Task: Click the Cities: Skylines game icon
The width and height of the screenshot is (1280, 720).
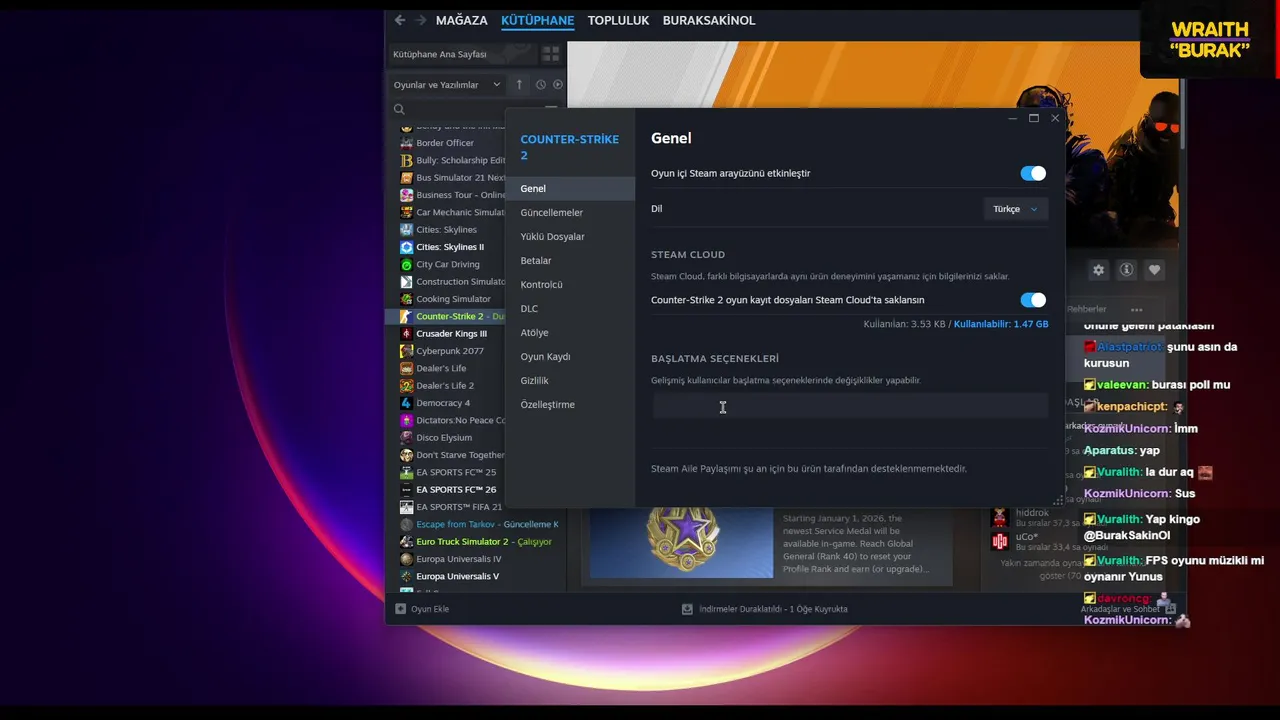Action: (406, 230)
